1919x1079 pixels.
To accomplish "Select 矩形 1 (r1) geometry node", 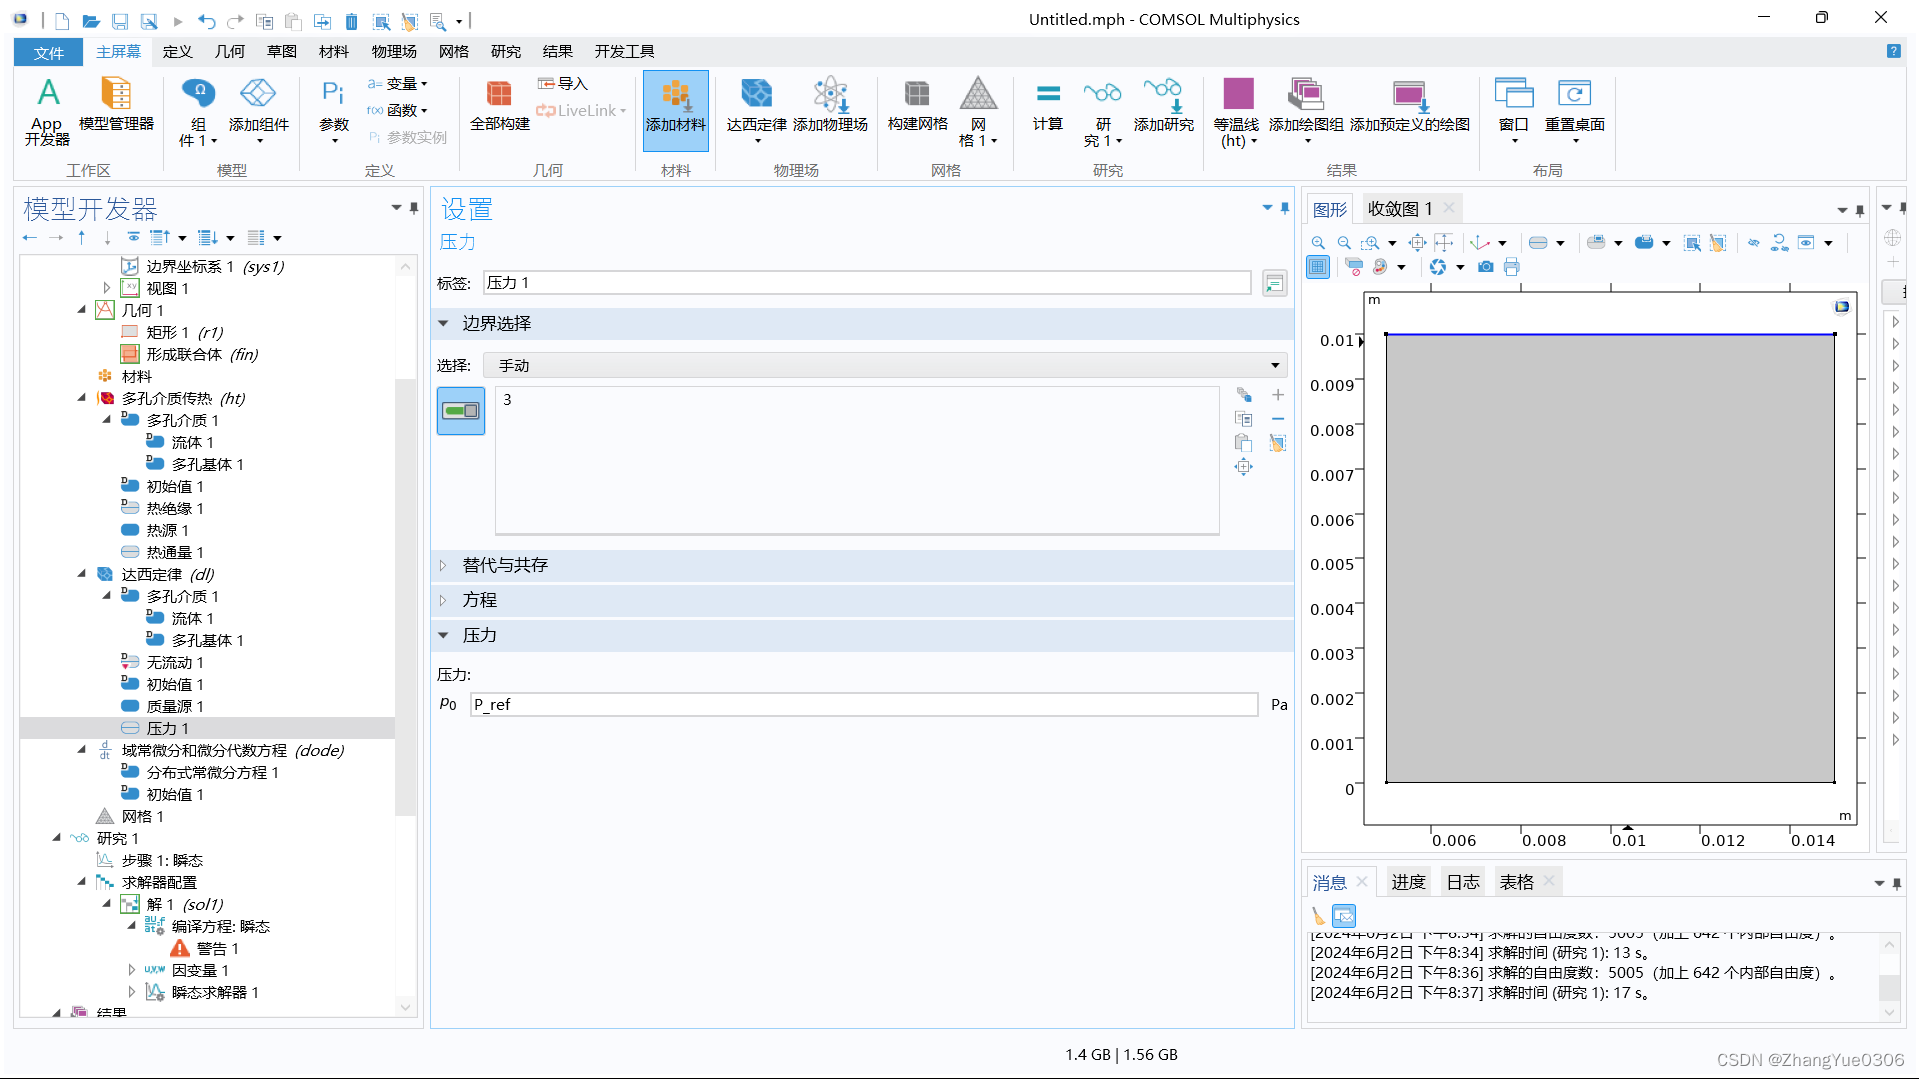I will 185,332.
